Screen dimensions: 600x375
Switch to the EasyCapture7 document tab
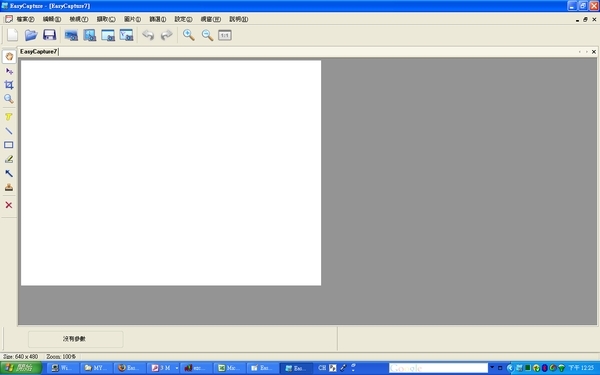pos(38,52)
